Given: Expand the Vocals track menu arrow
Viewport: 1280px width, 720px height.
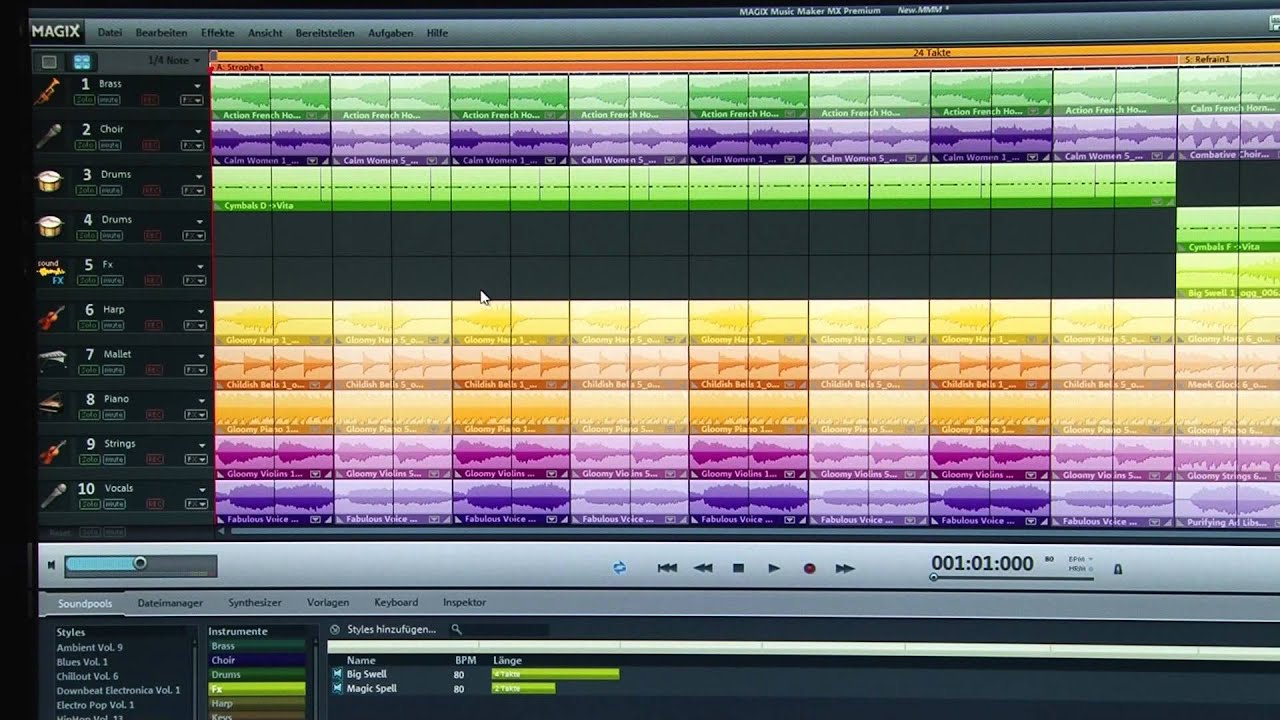Looking at the screenshot, I should [200, 490].
